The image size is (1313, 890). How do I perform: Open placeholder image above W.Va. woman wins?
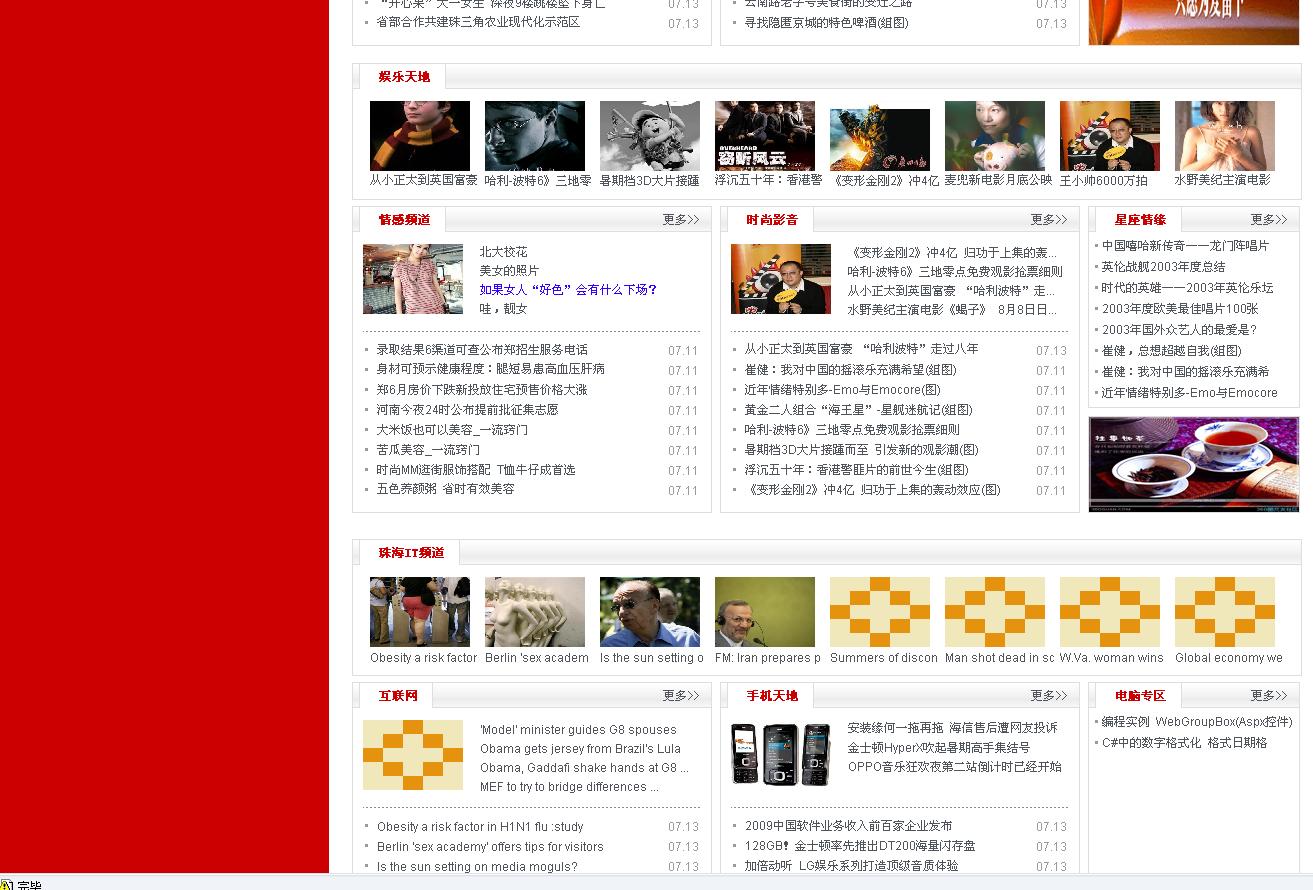pyautogui.click(x=1110, y=612)
